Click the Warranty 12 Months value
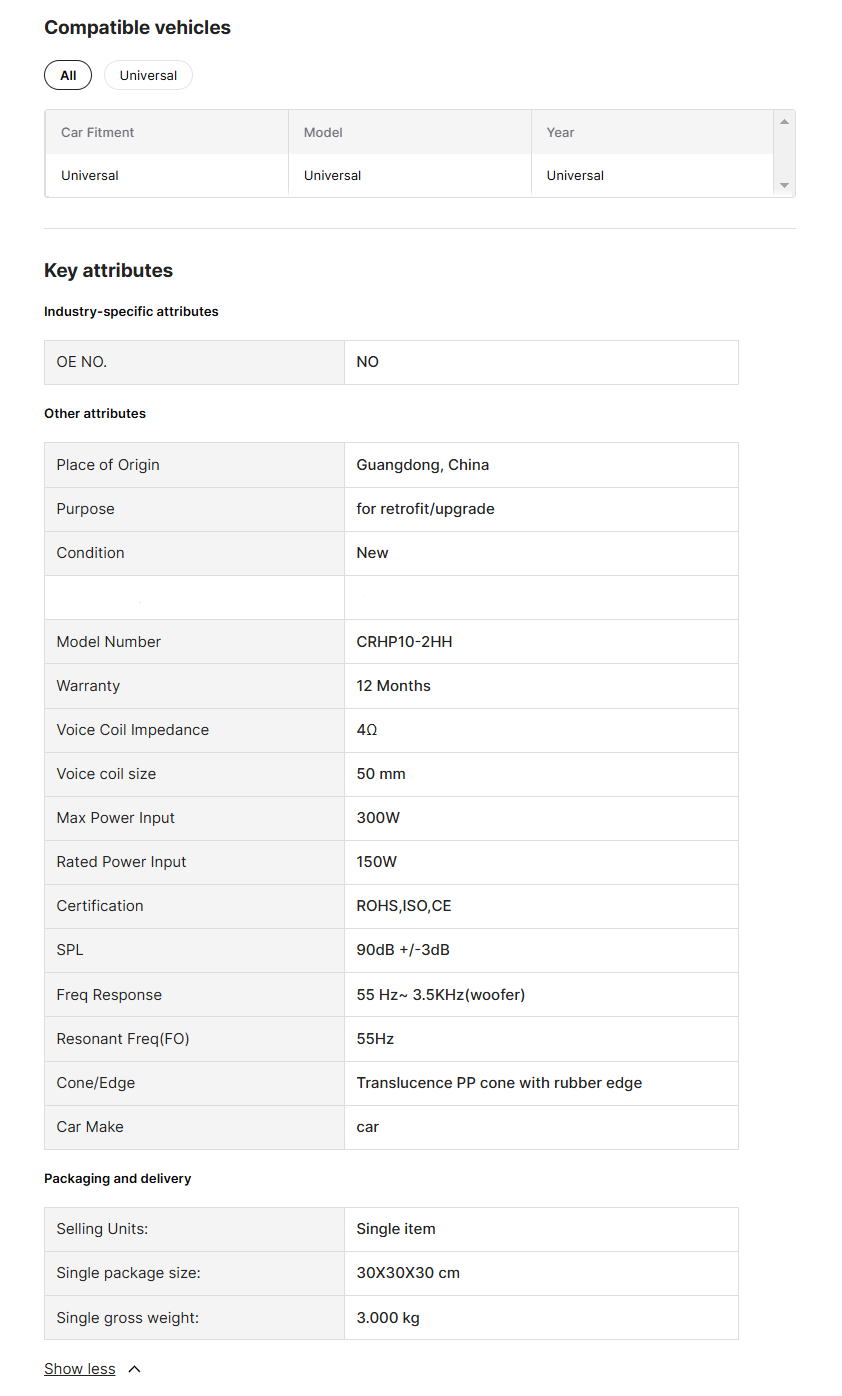Screen dimensions: 842x1396 pos(394,686)
